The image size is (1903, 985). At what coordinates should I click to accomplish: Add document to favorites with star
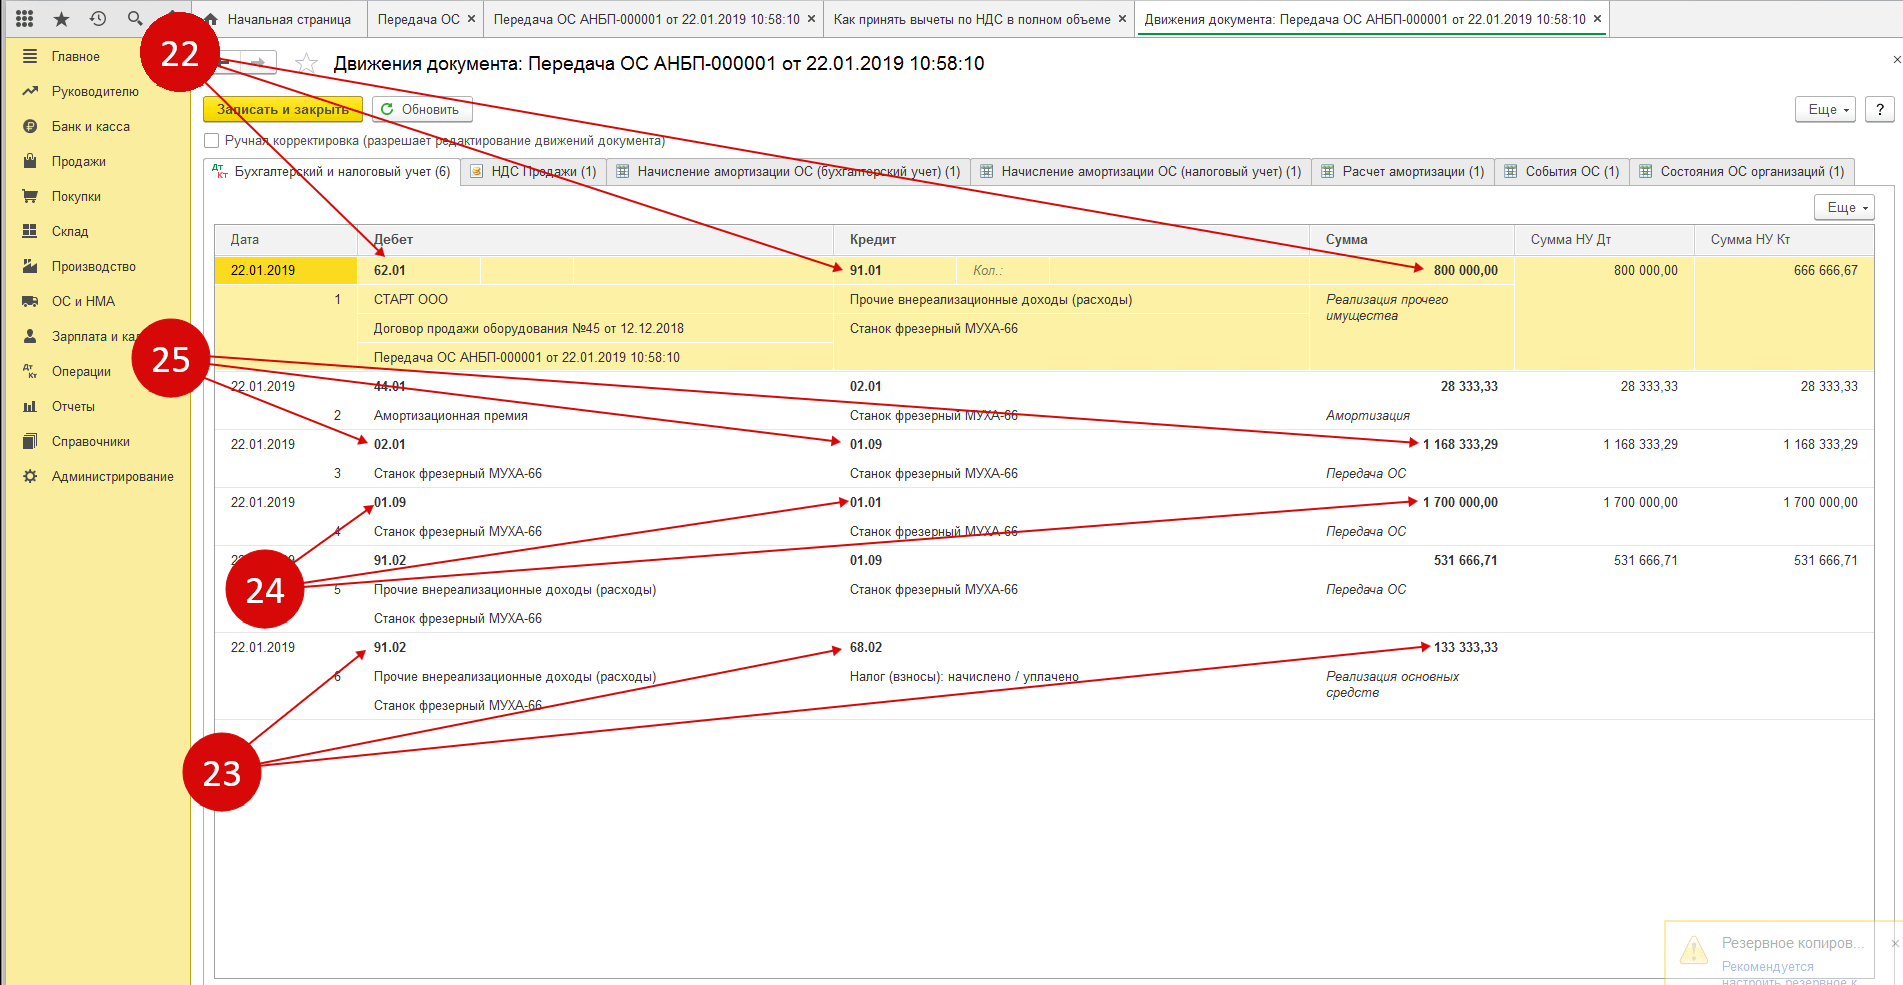coord(307,64)
